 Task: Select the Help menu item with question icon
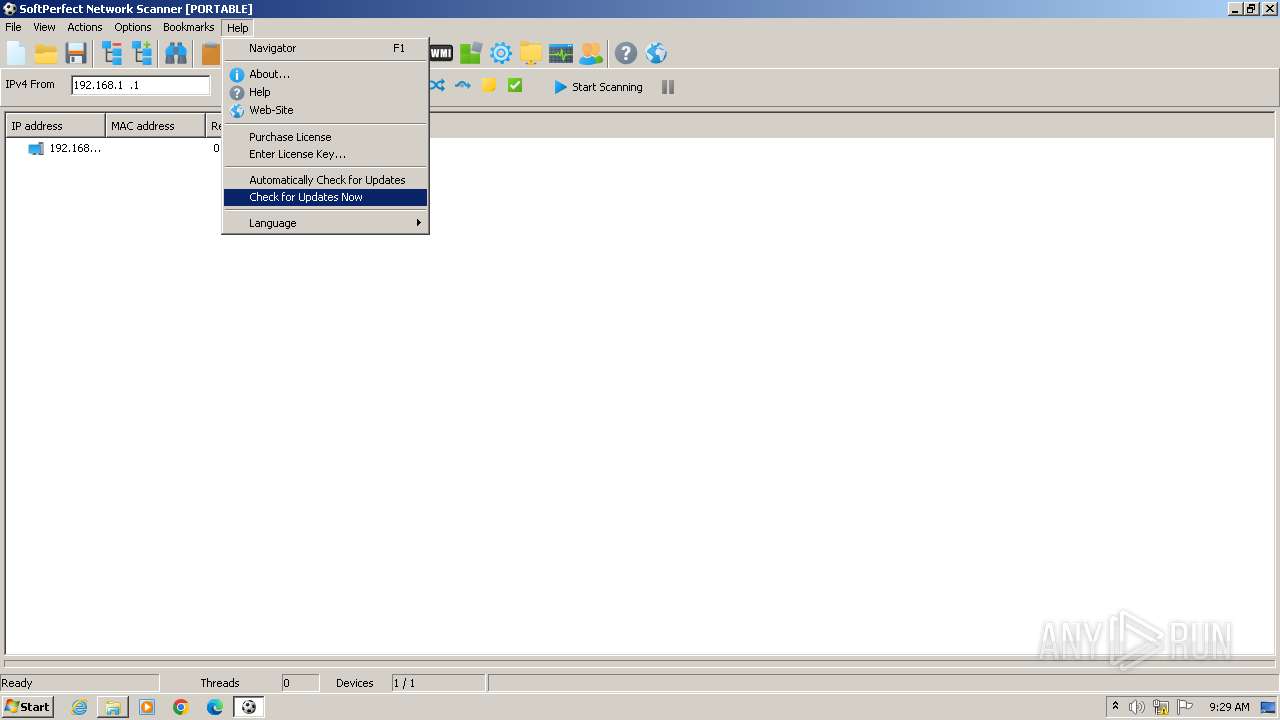tap(326, 92)
